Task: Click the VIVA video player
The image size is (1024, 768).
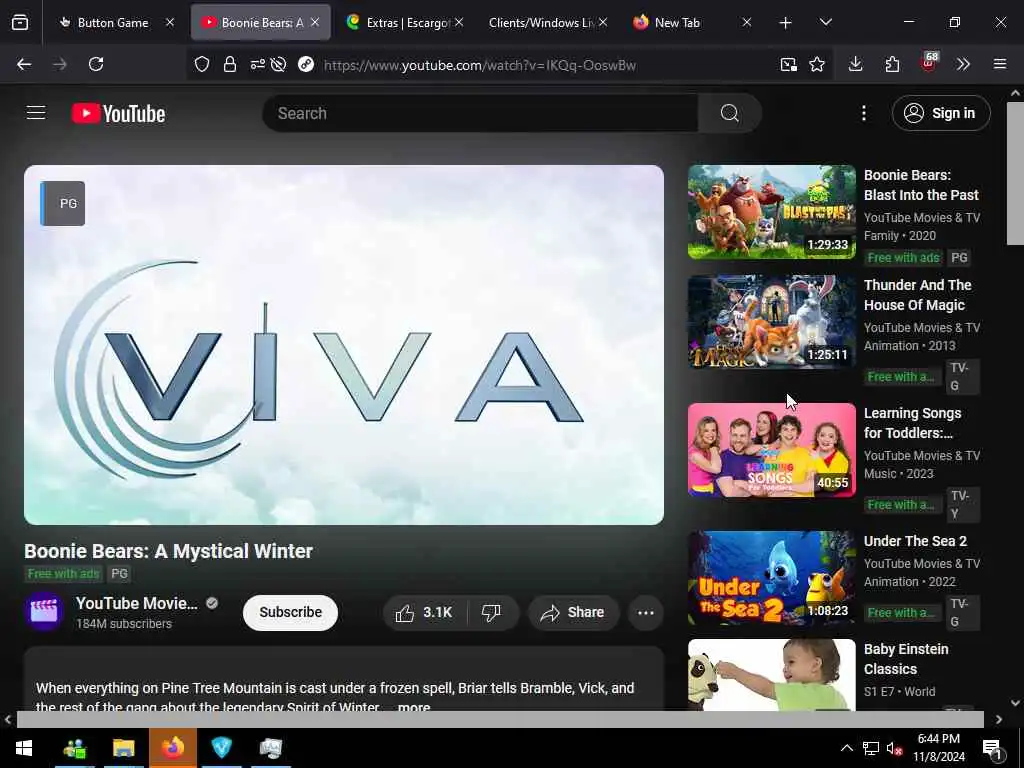Action: point(344,344)
